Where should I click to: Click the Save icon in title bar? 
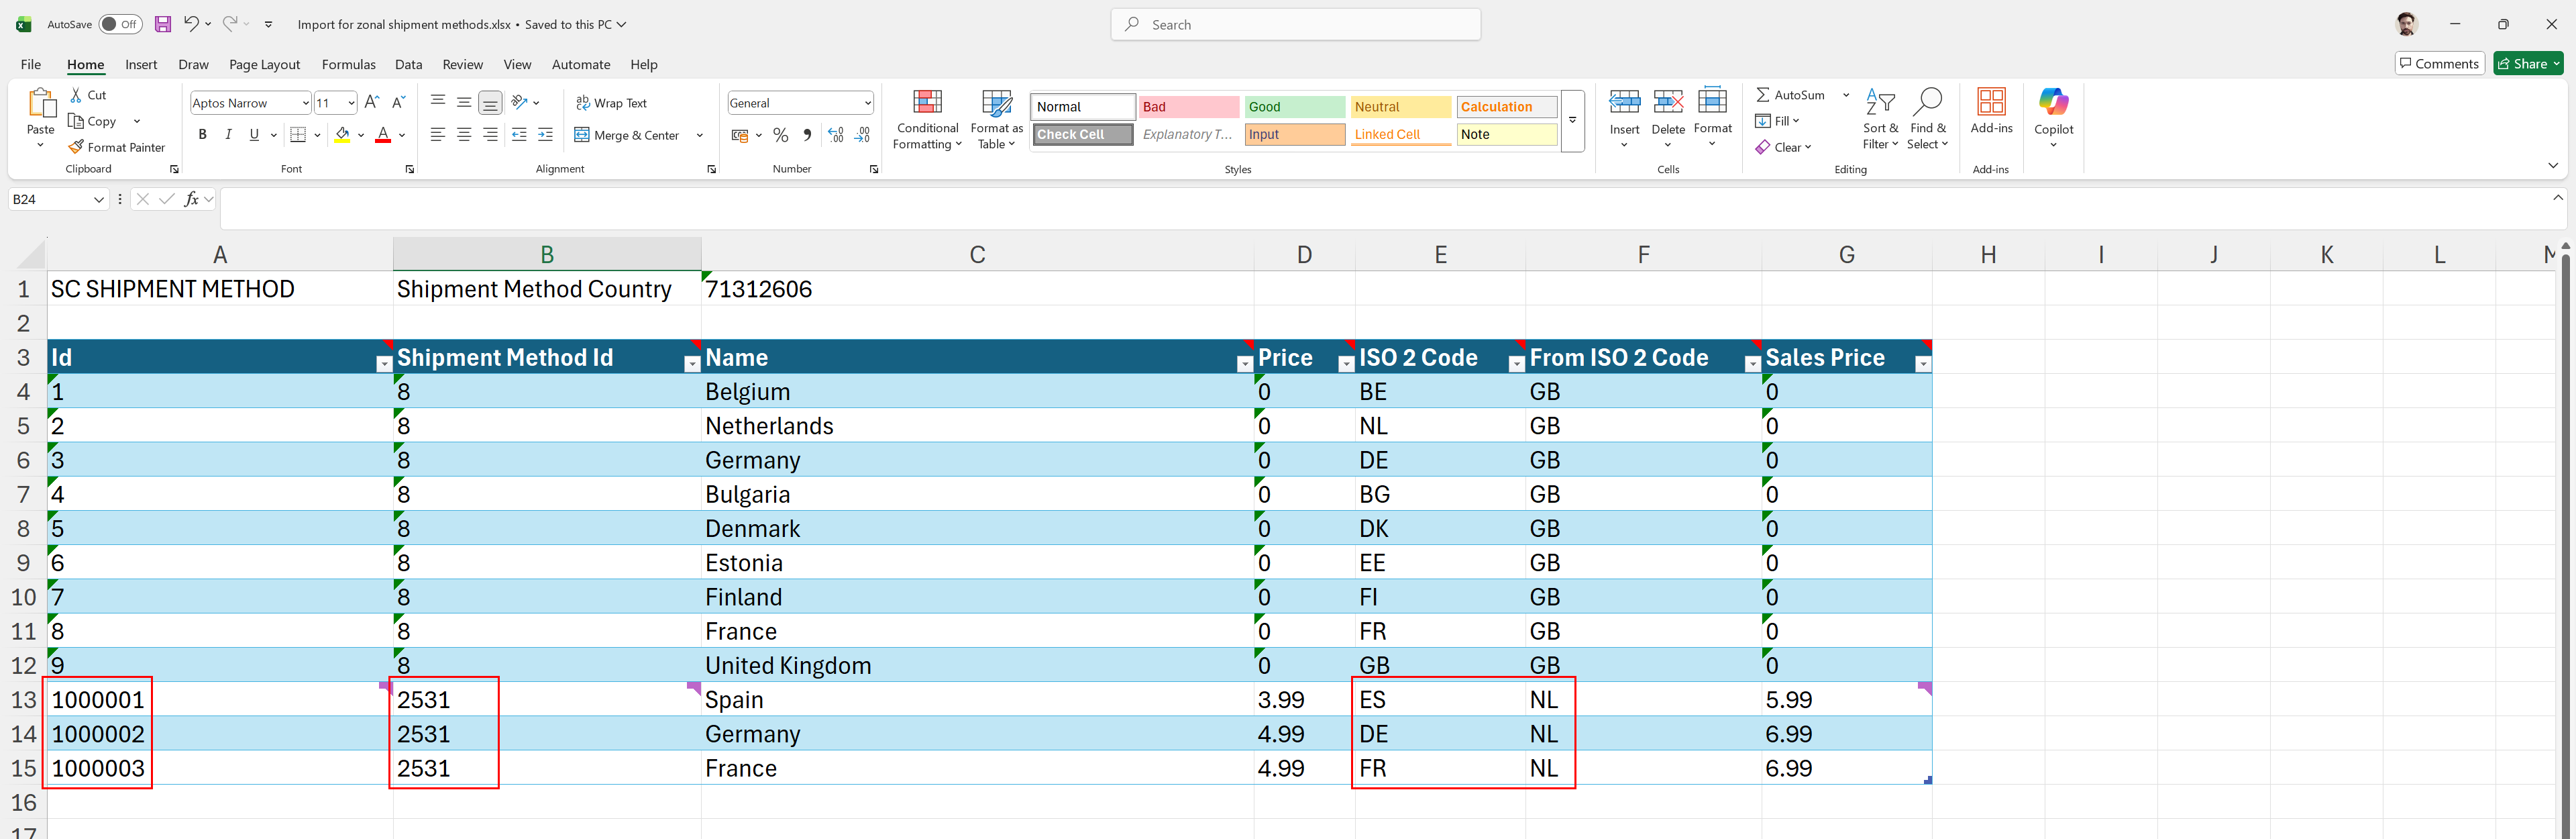coord(163,24)
